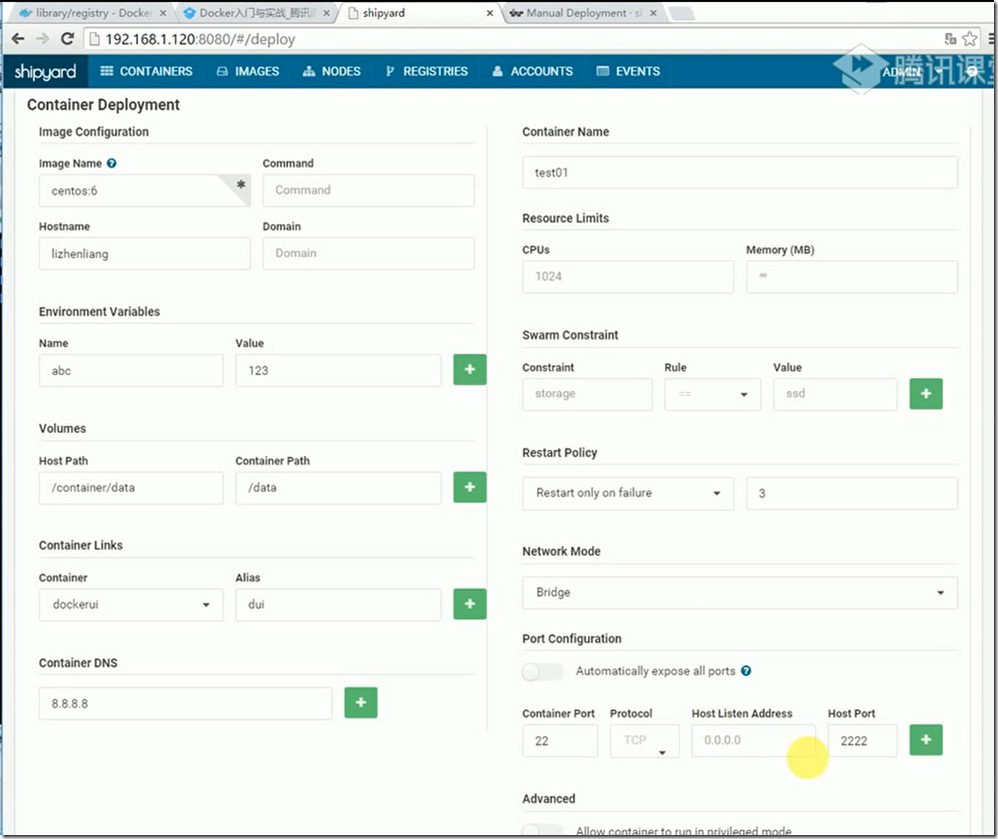
Task: Click the Host Listen Address field
Action: click(x=754, y=741)
